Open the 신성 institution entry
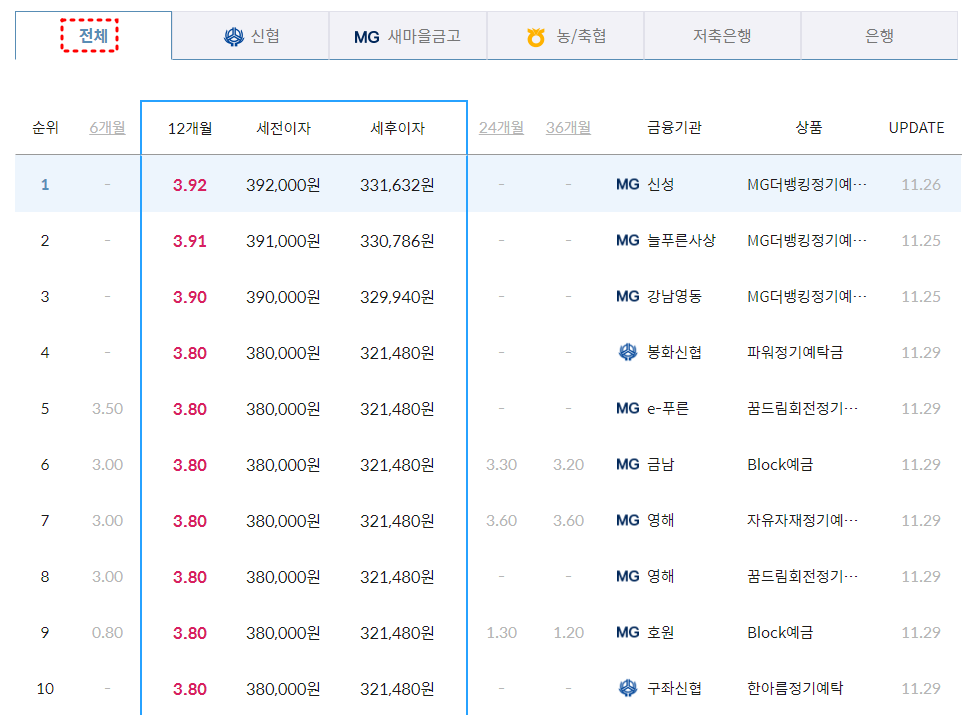The width and height of the screenshot is (968, 715). pyautogui.click(x=661, y=185)
